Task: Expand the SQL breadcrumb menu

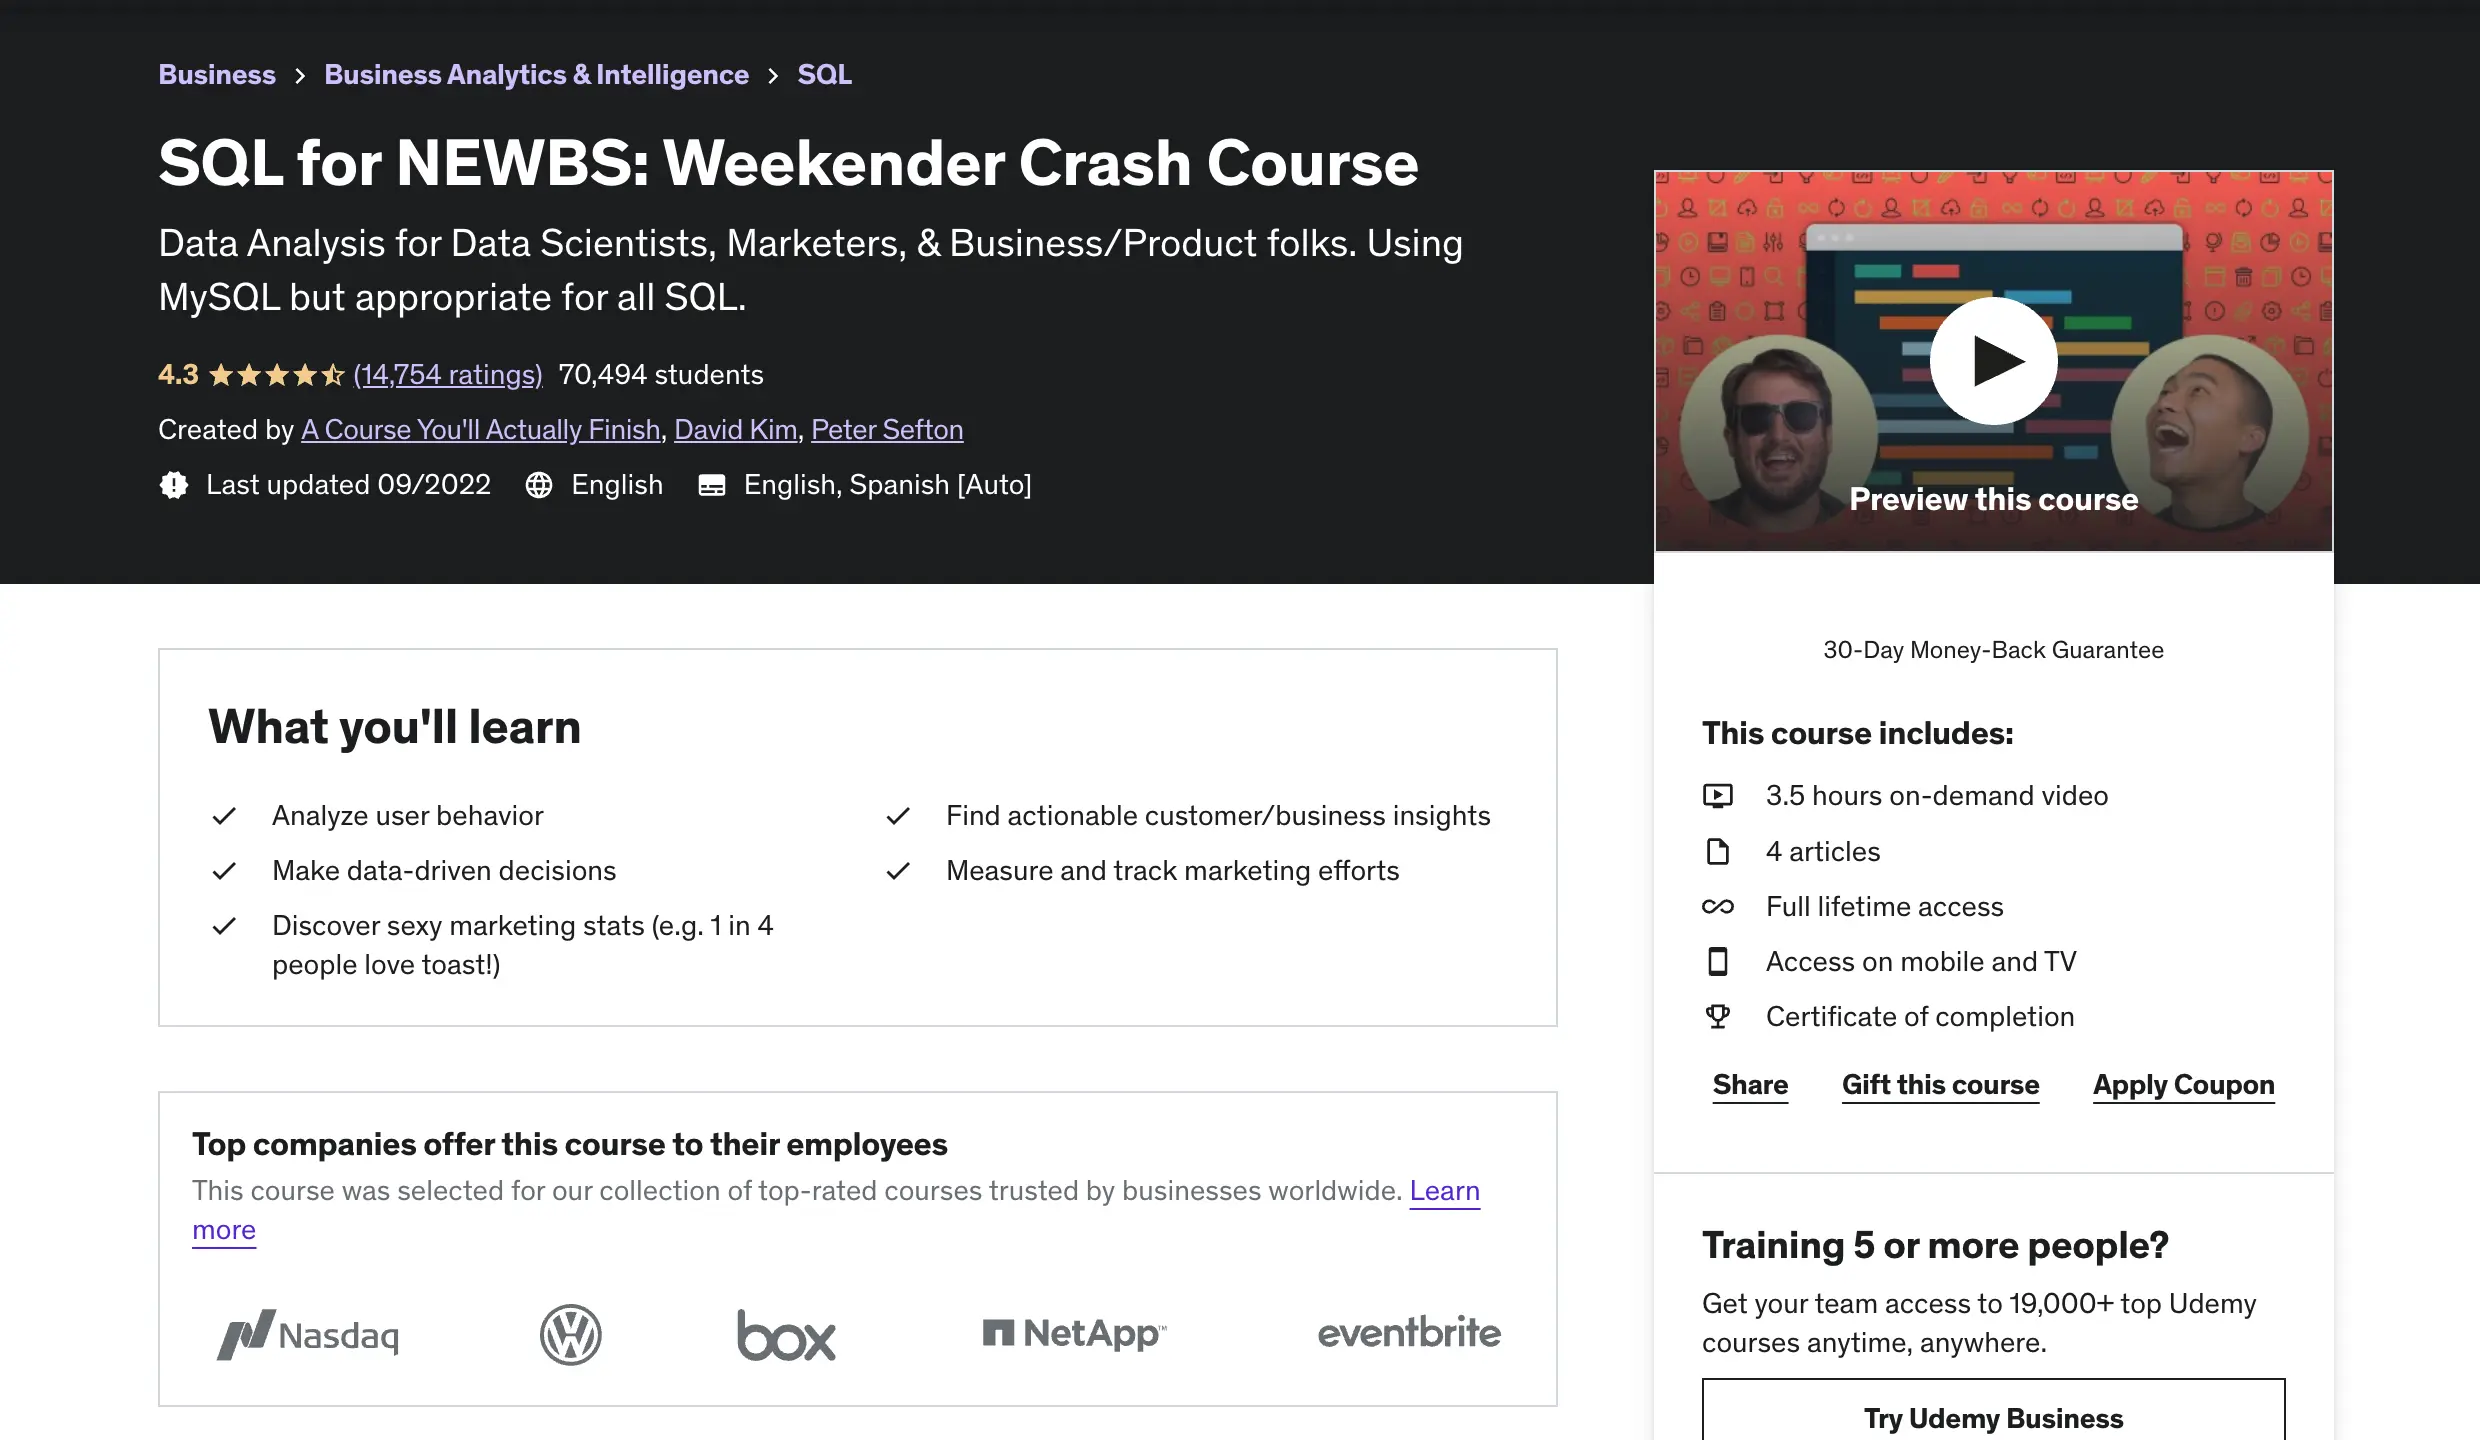Action: coord(823,74)
